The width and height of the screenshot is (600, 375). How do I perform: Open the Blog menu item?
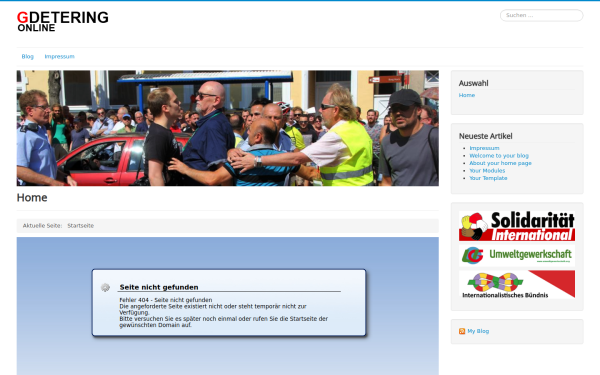[x=28, y=57]
